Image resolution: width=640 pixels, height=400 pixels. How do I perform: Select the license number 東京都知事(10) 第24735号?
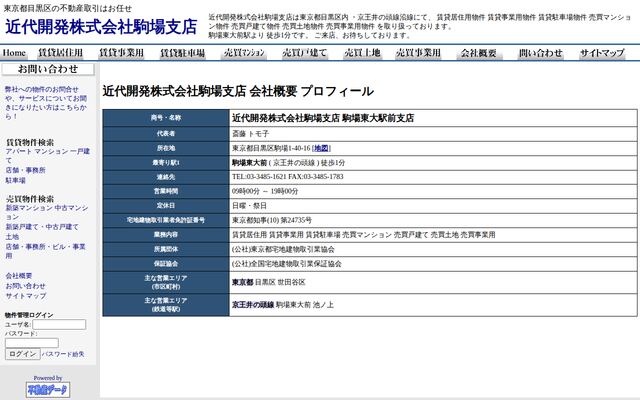point(272,220)
